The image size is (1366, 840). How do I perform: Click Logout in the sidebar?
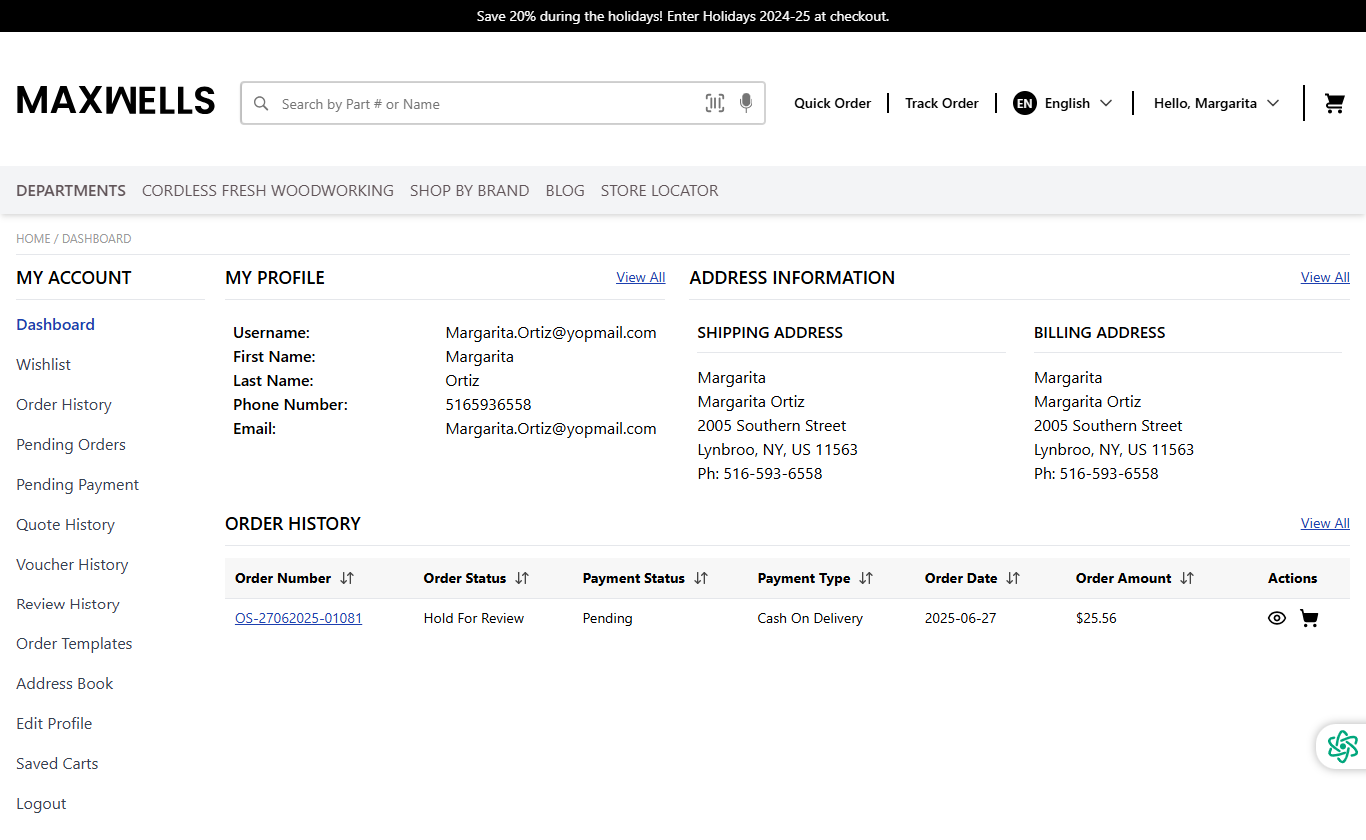[x=41, y=804]
